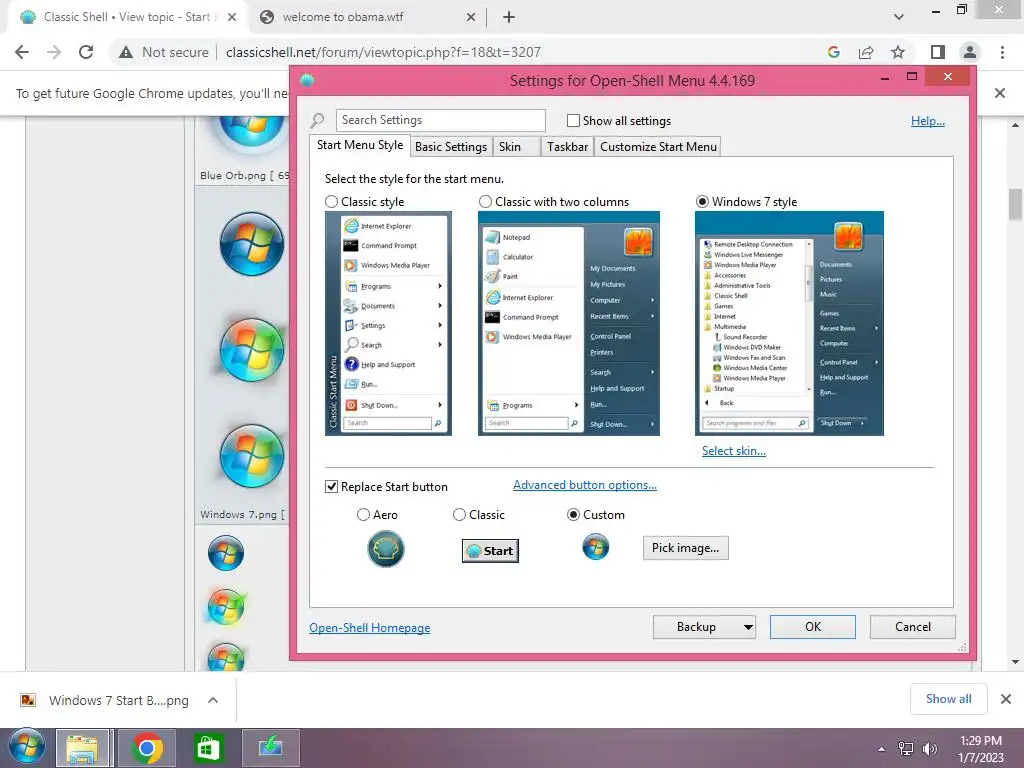1024x768 pixels.
Task: Click the Classic style menu preview thumbnail
Action: tap(388, 323)
